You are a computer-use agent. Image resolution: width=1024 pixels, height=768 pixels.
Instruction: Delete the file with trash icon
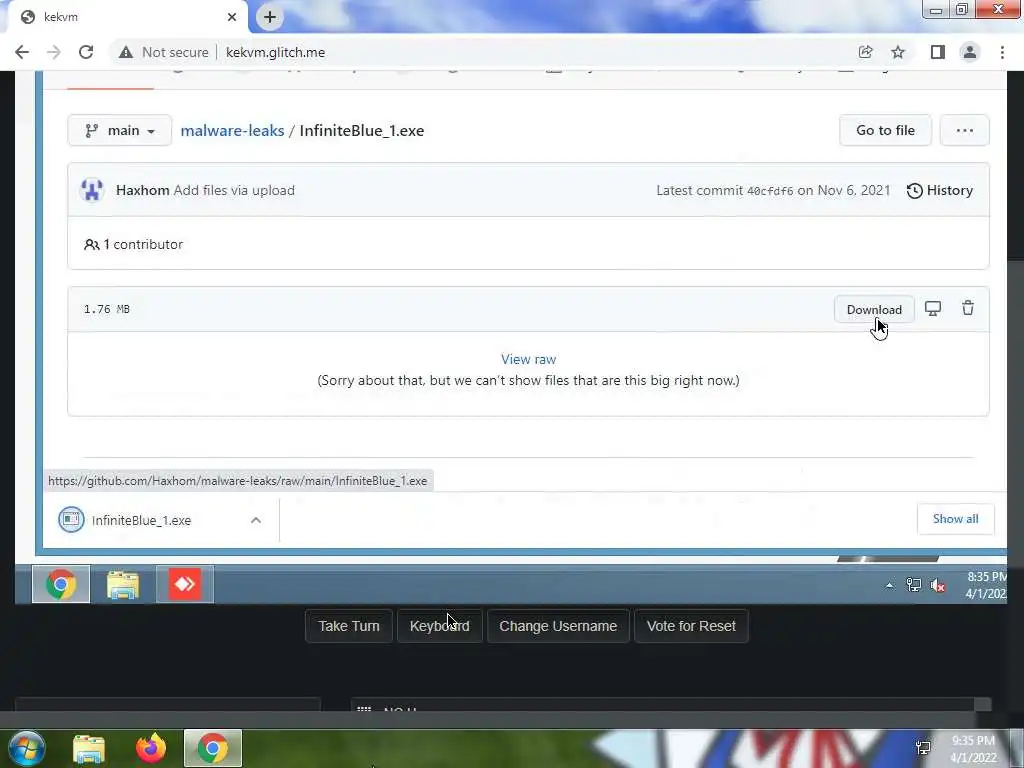[x=968, y=308]
